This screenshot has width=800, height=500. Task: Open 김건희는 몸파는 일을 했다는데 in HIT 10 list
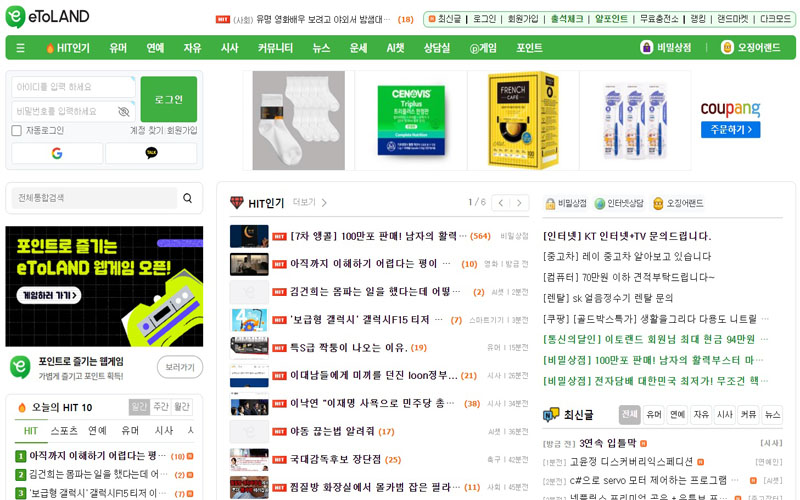point(94,474)
